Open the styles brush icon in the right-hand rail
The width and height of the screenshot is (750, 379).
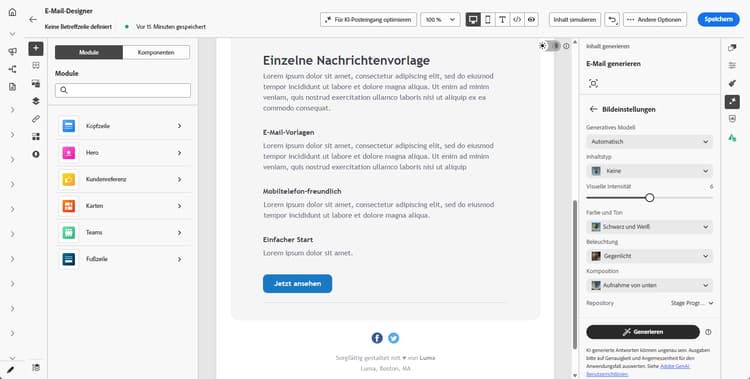click(x=732, y=83)
